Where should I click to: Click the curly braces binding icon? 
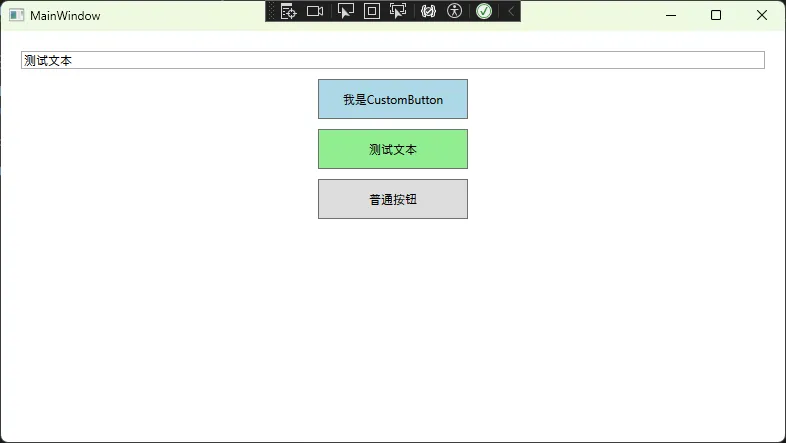(x=428, y=11)
